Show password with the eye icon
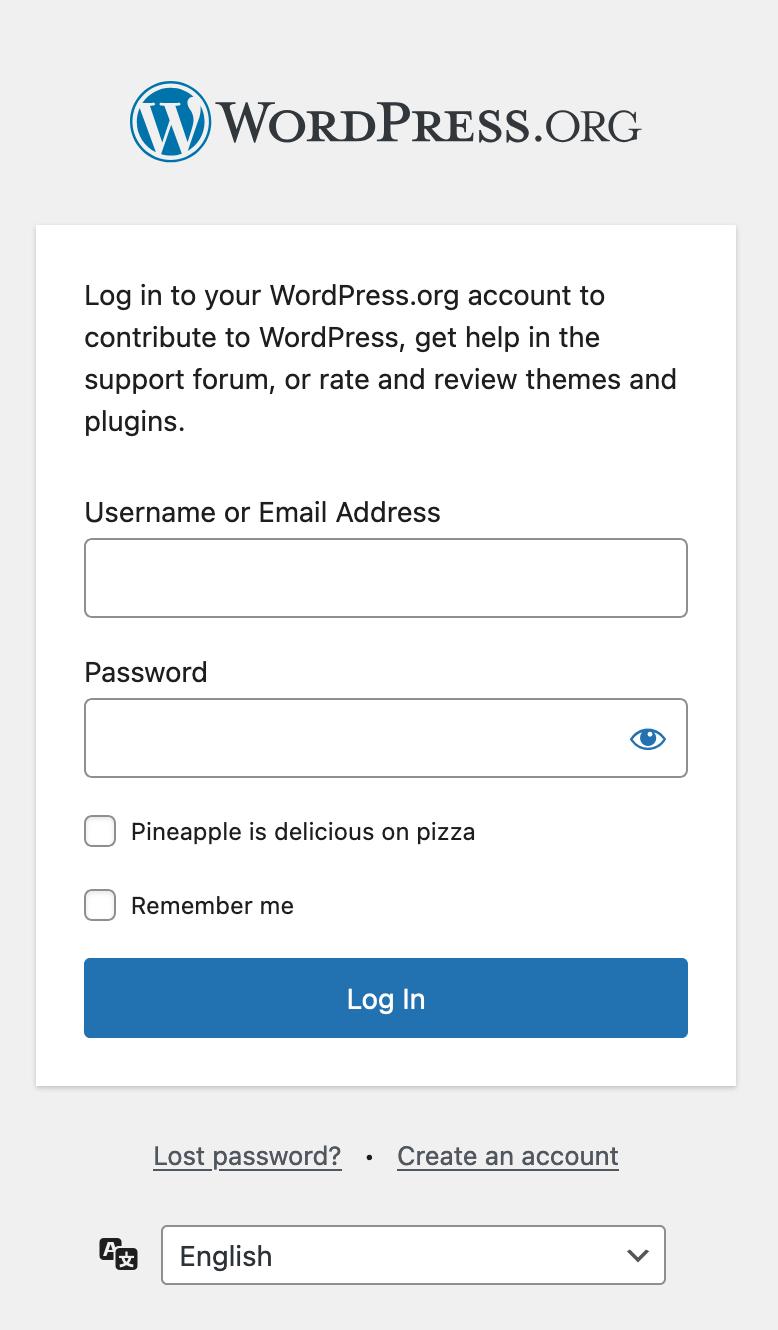Image resolution: width=778 pixels, height=1330 pixels. pyautogui.click(x=648, y=739)
